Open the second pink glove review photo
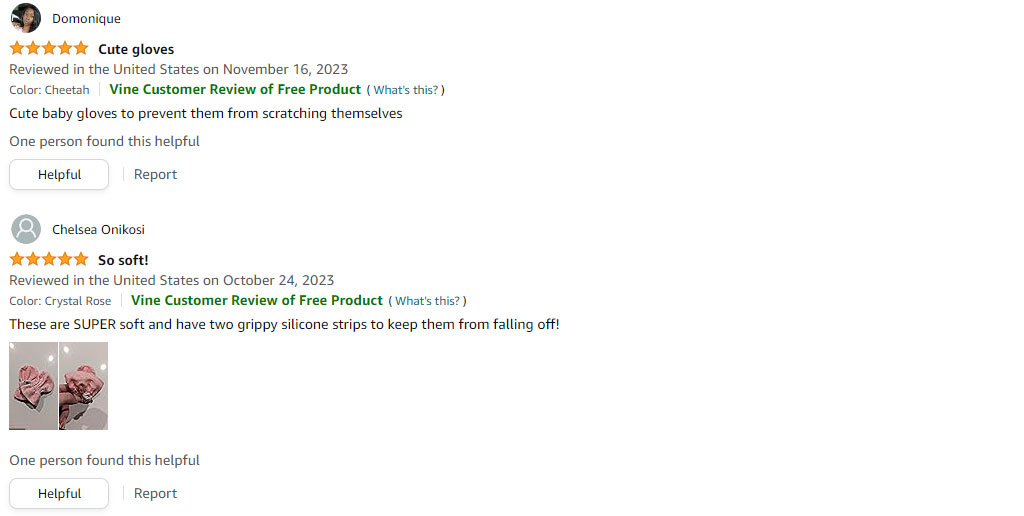1024x516 pixels. coord(84,386)
